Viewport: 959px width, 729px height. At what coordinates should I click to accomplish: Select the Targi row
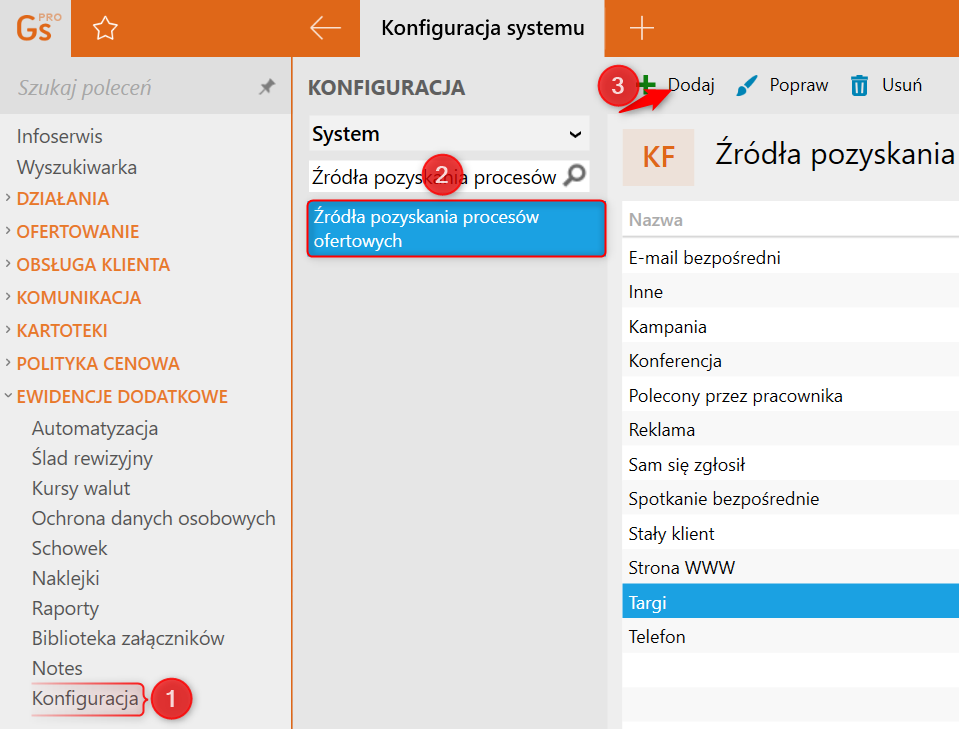pyautogui.click(x=790, y=602)
